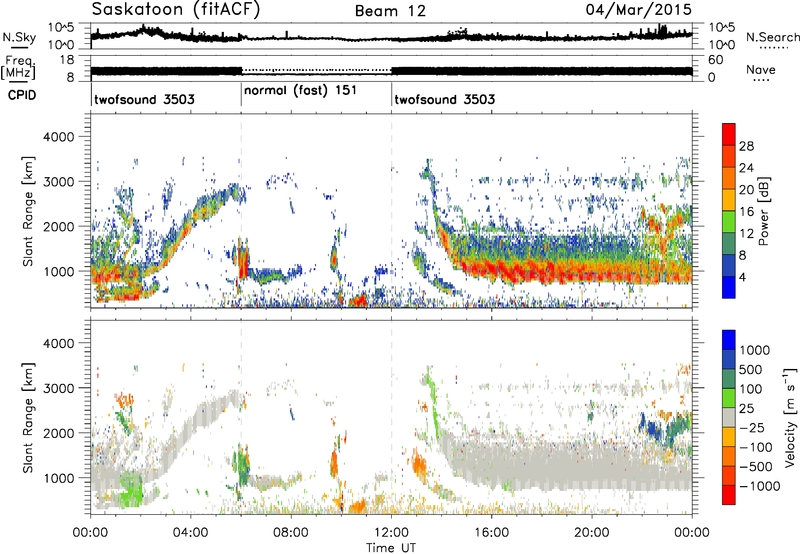
Task: Click the sky noise trace panel
Action: click(391, 36)
